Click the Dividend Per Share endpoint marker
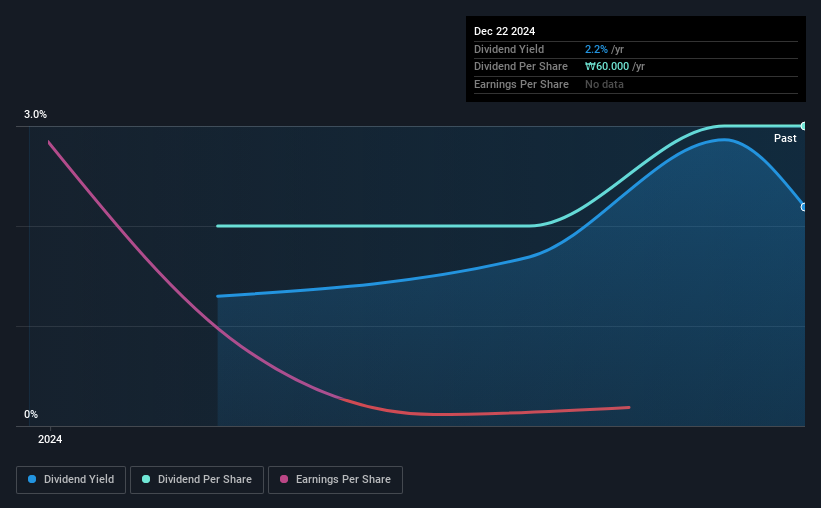The height and width of the screenshot is (508, 821). 803,126
